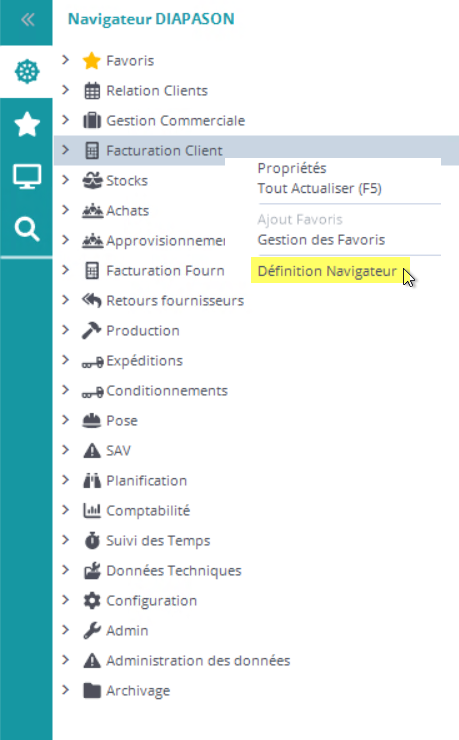Select the monitor icon in sidebar

(27, 177)
